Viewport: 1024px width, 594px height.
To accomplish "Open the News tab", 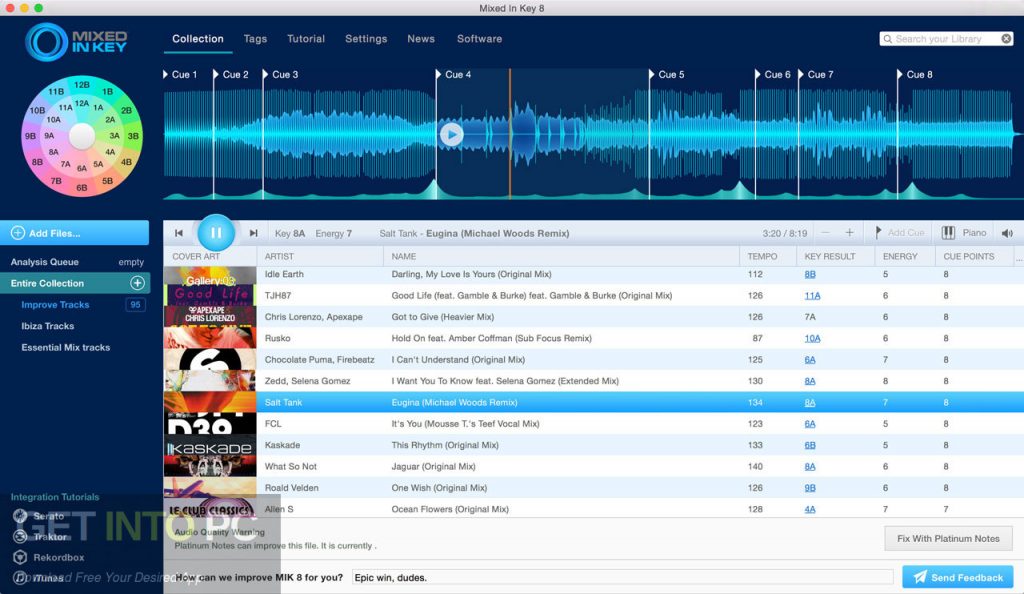I will [421, 39].
